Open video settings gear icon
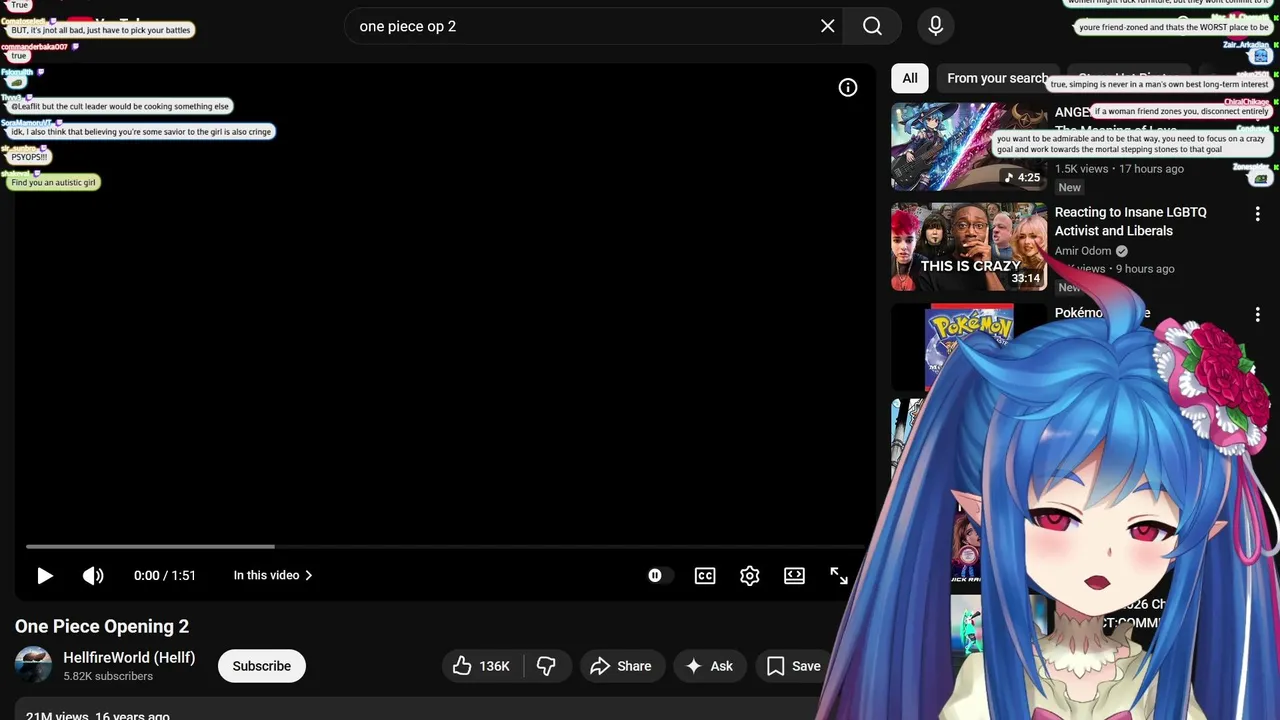 point(750,576)
